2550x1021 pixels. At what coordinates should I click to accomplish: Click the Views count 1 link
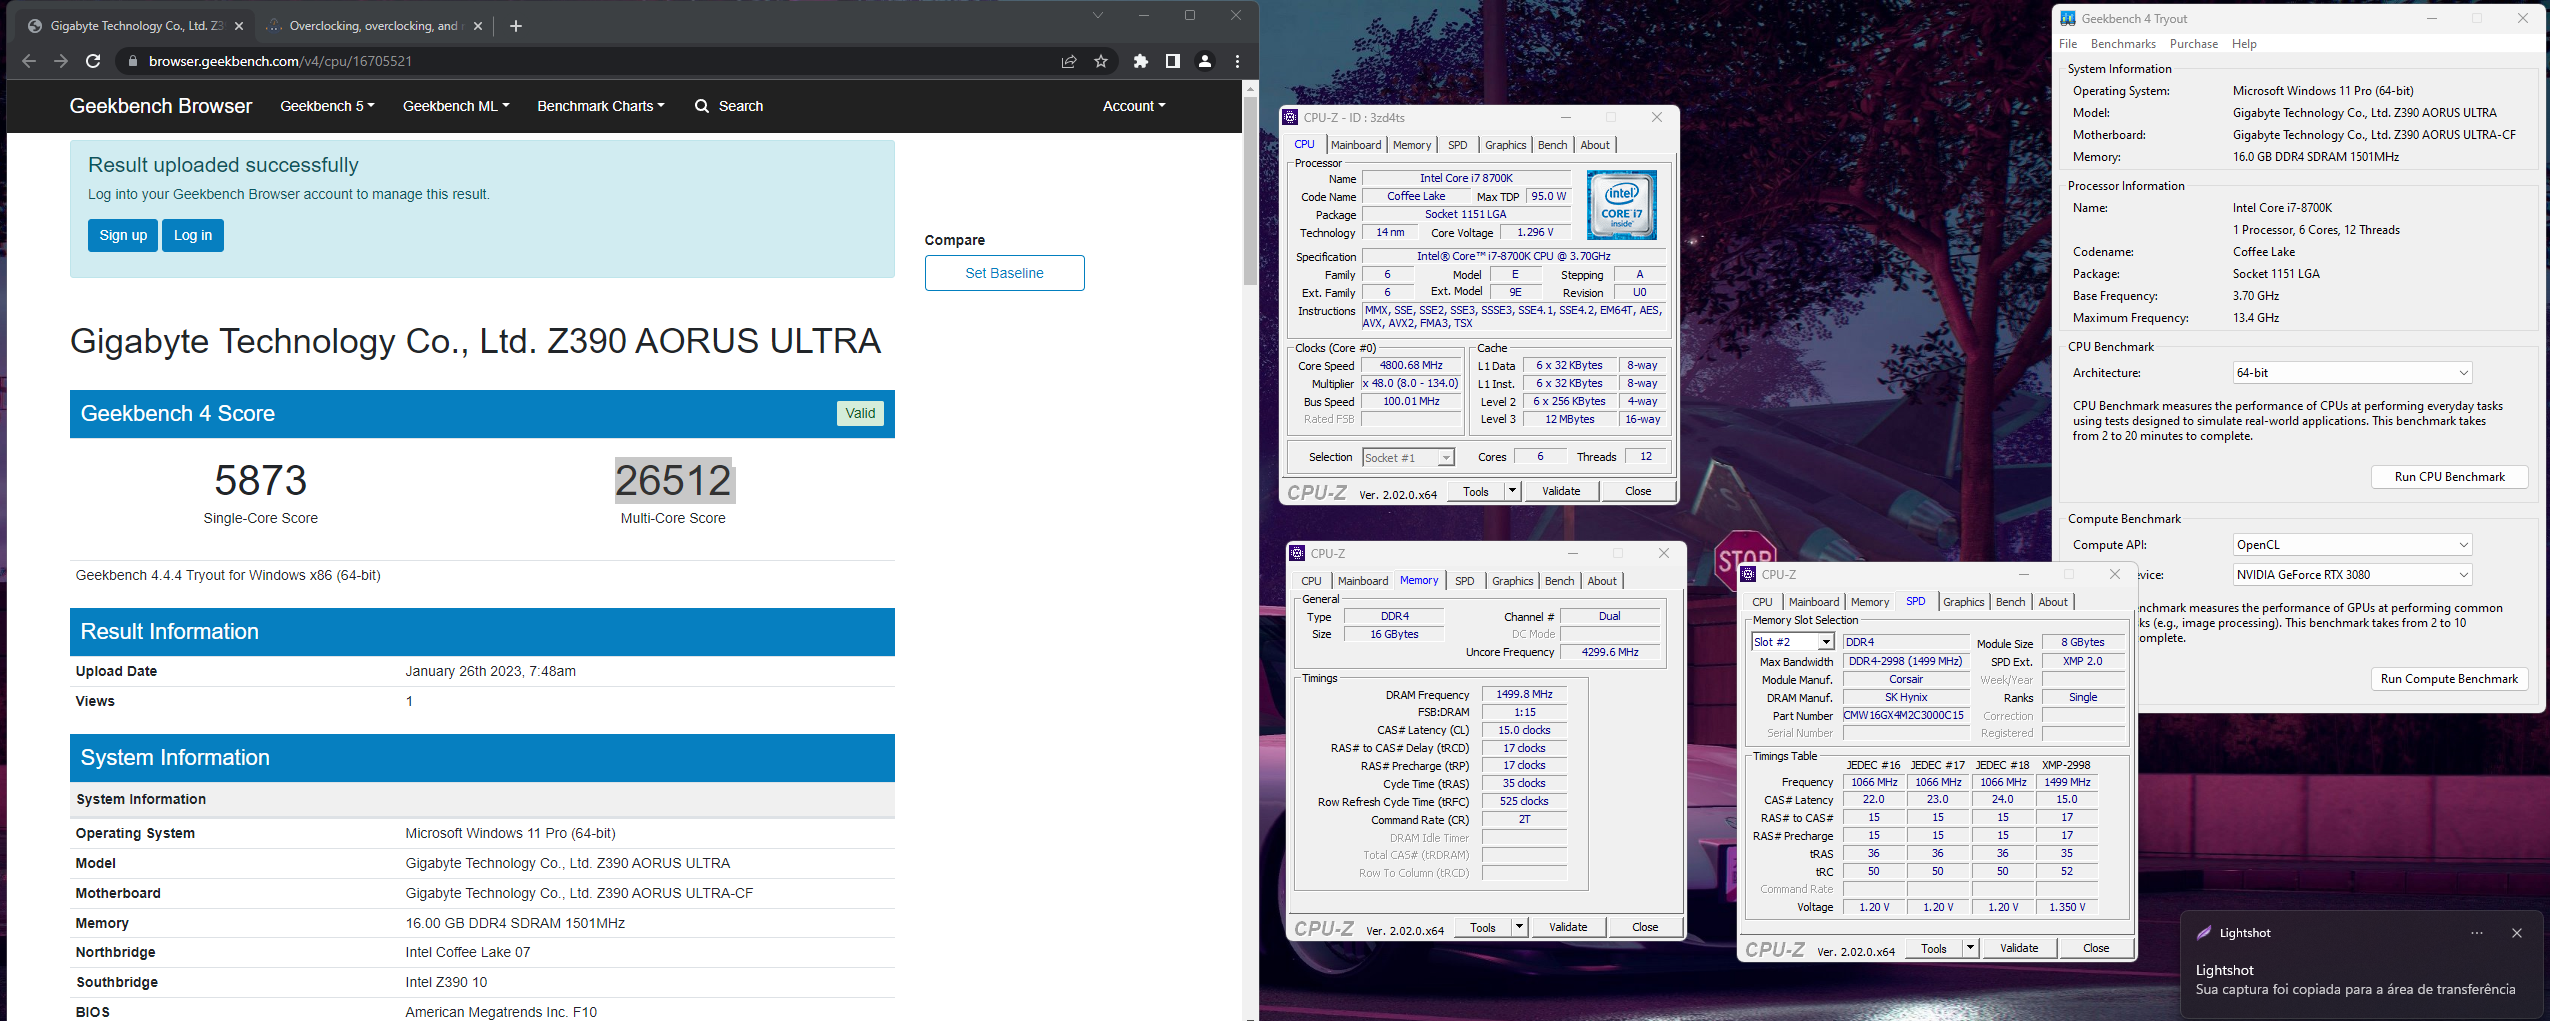click(409, 701)
